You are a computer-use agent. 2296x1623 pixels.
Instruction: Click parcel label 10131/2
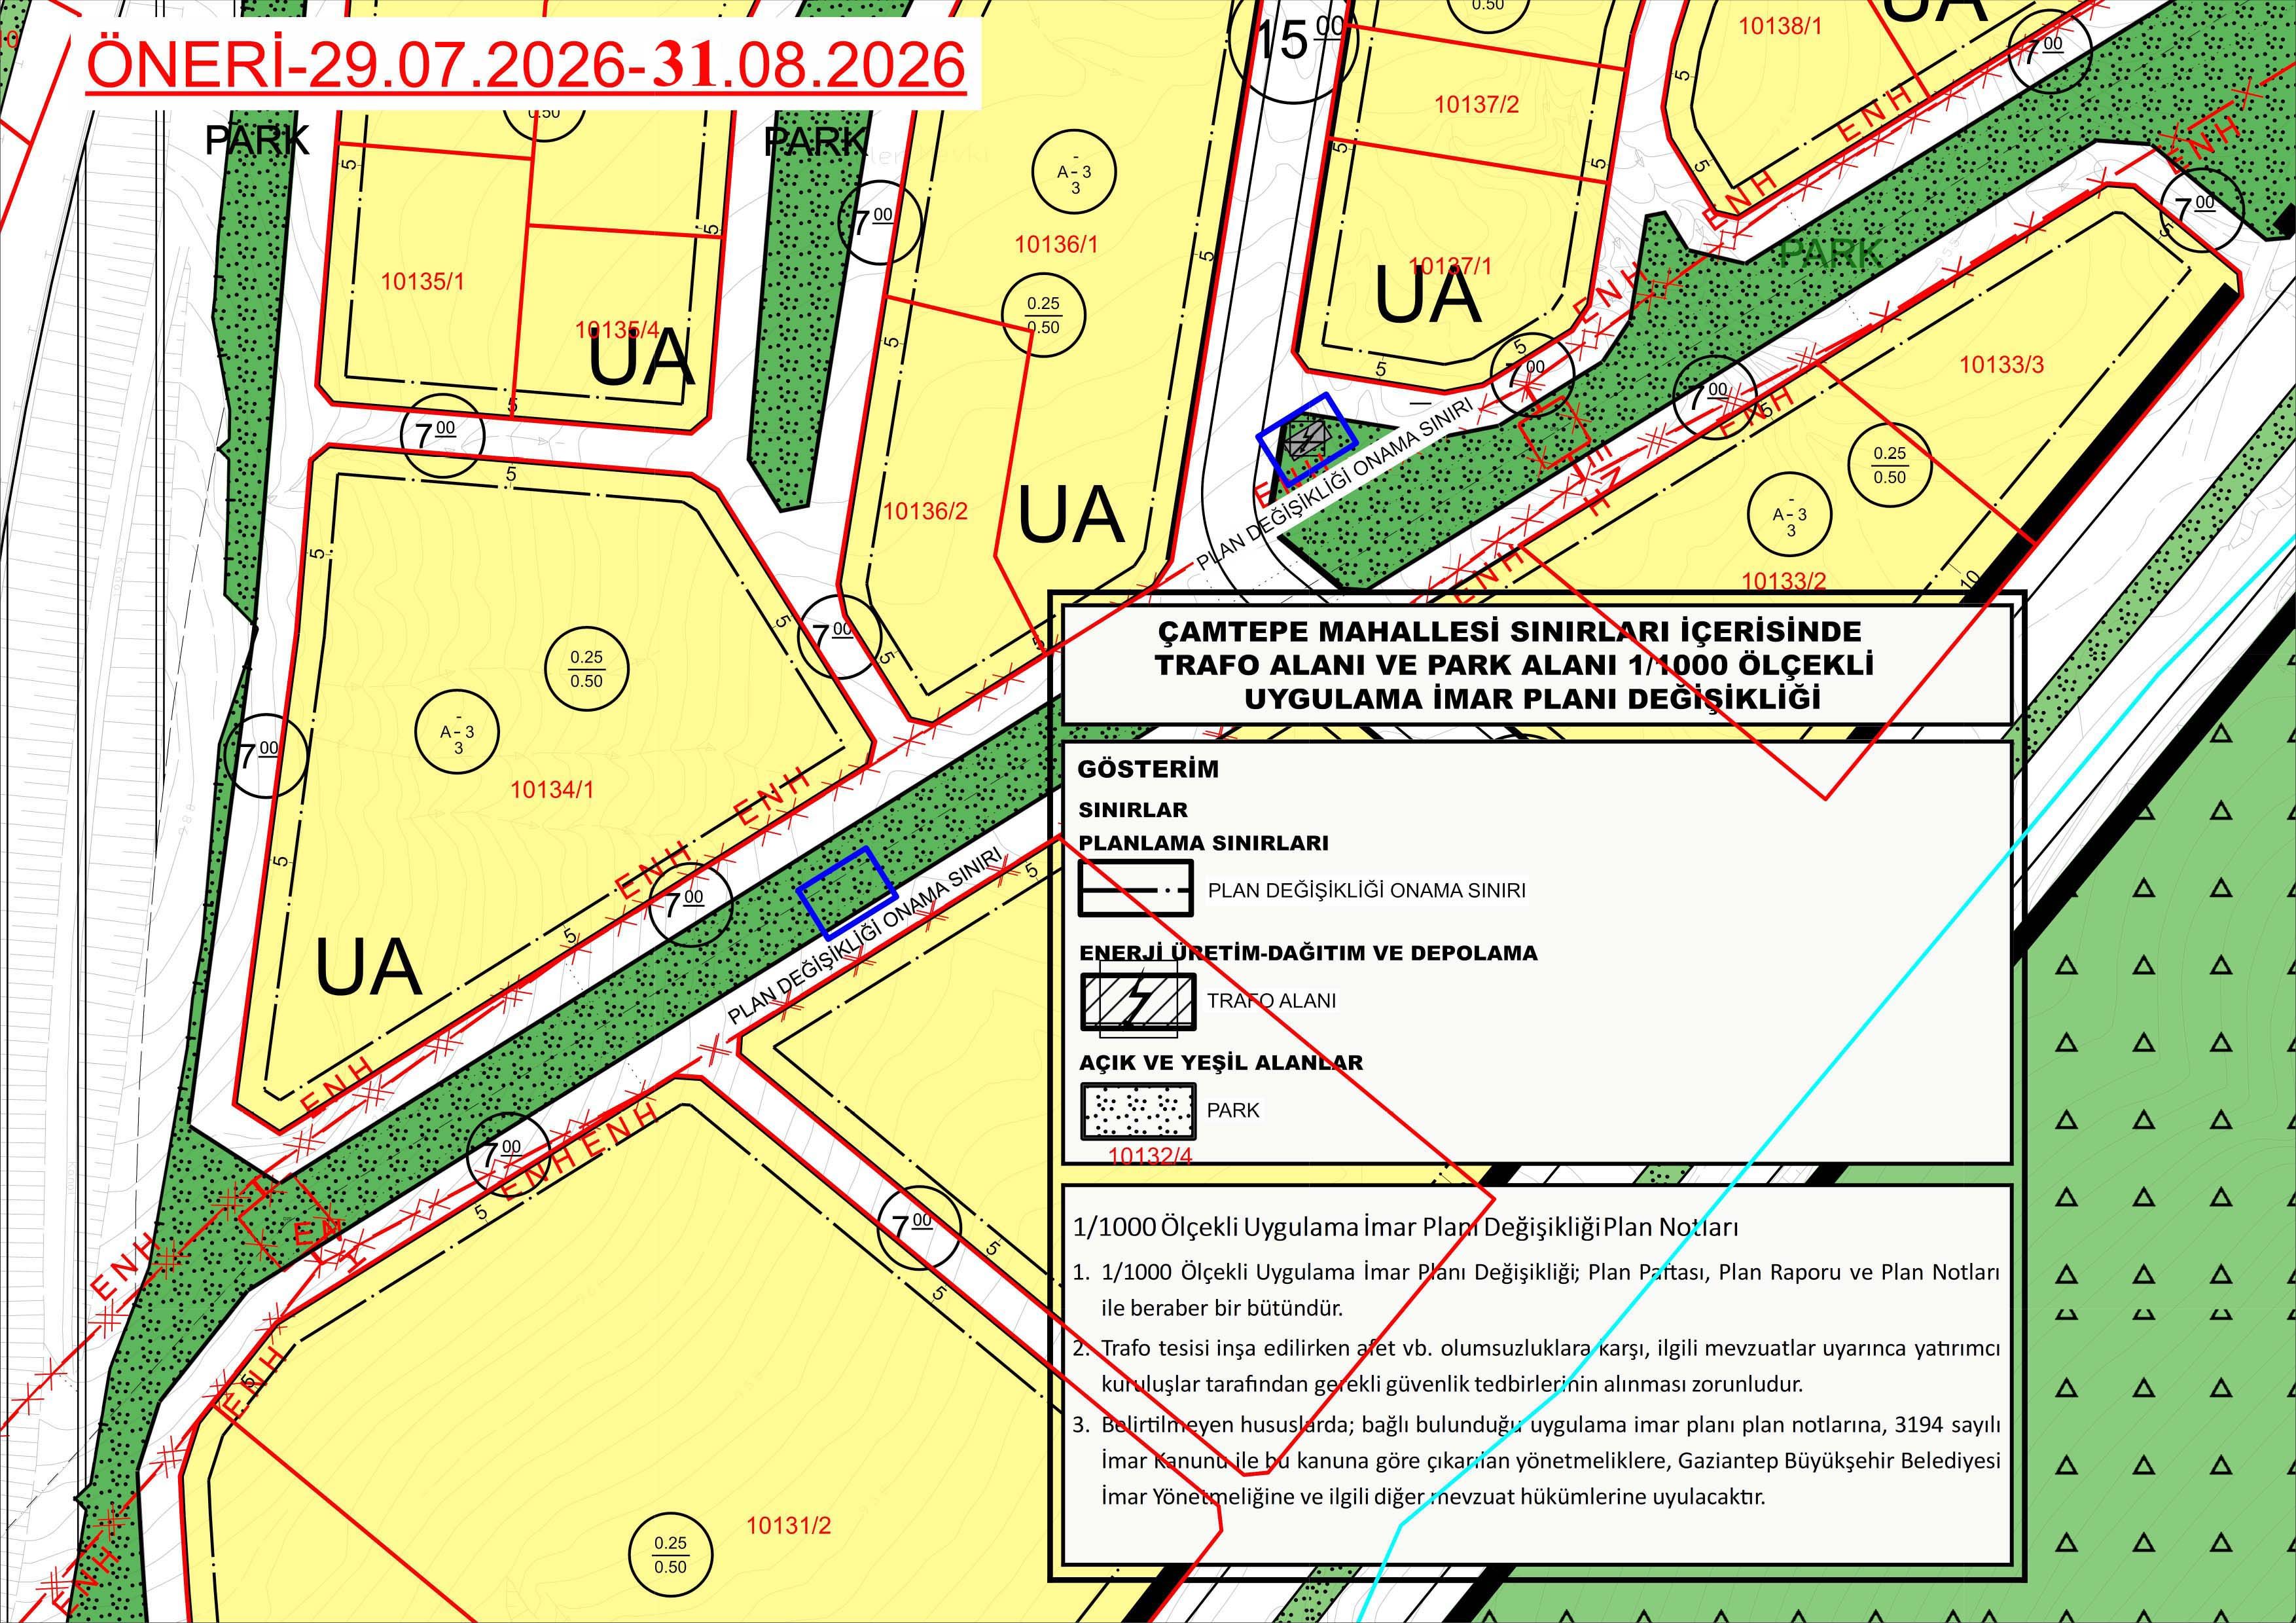point(789,1526)
